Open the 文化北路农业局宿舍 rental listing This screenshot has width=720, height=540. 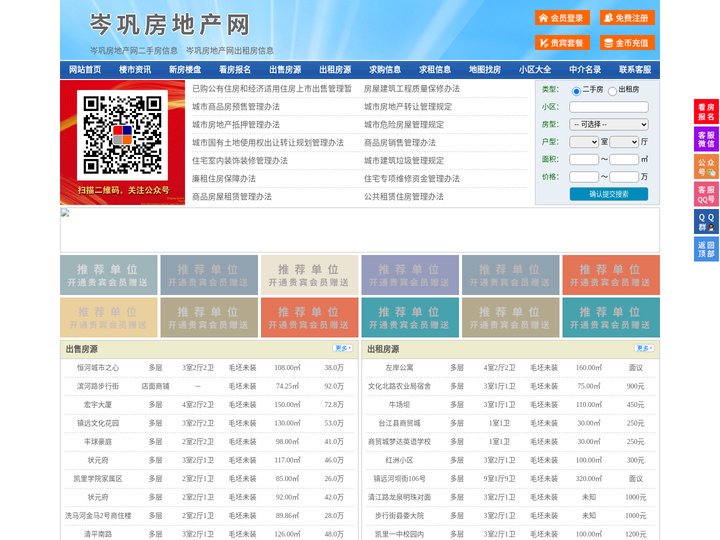399,386
